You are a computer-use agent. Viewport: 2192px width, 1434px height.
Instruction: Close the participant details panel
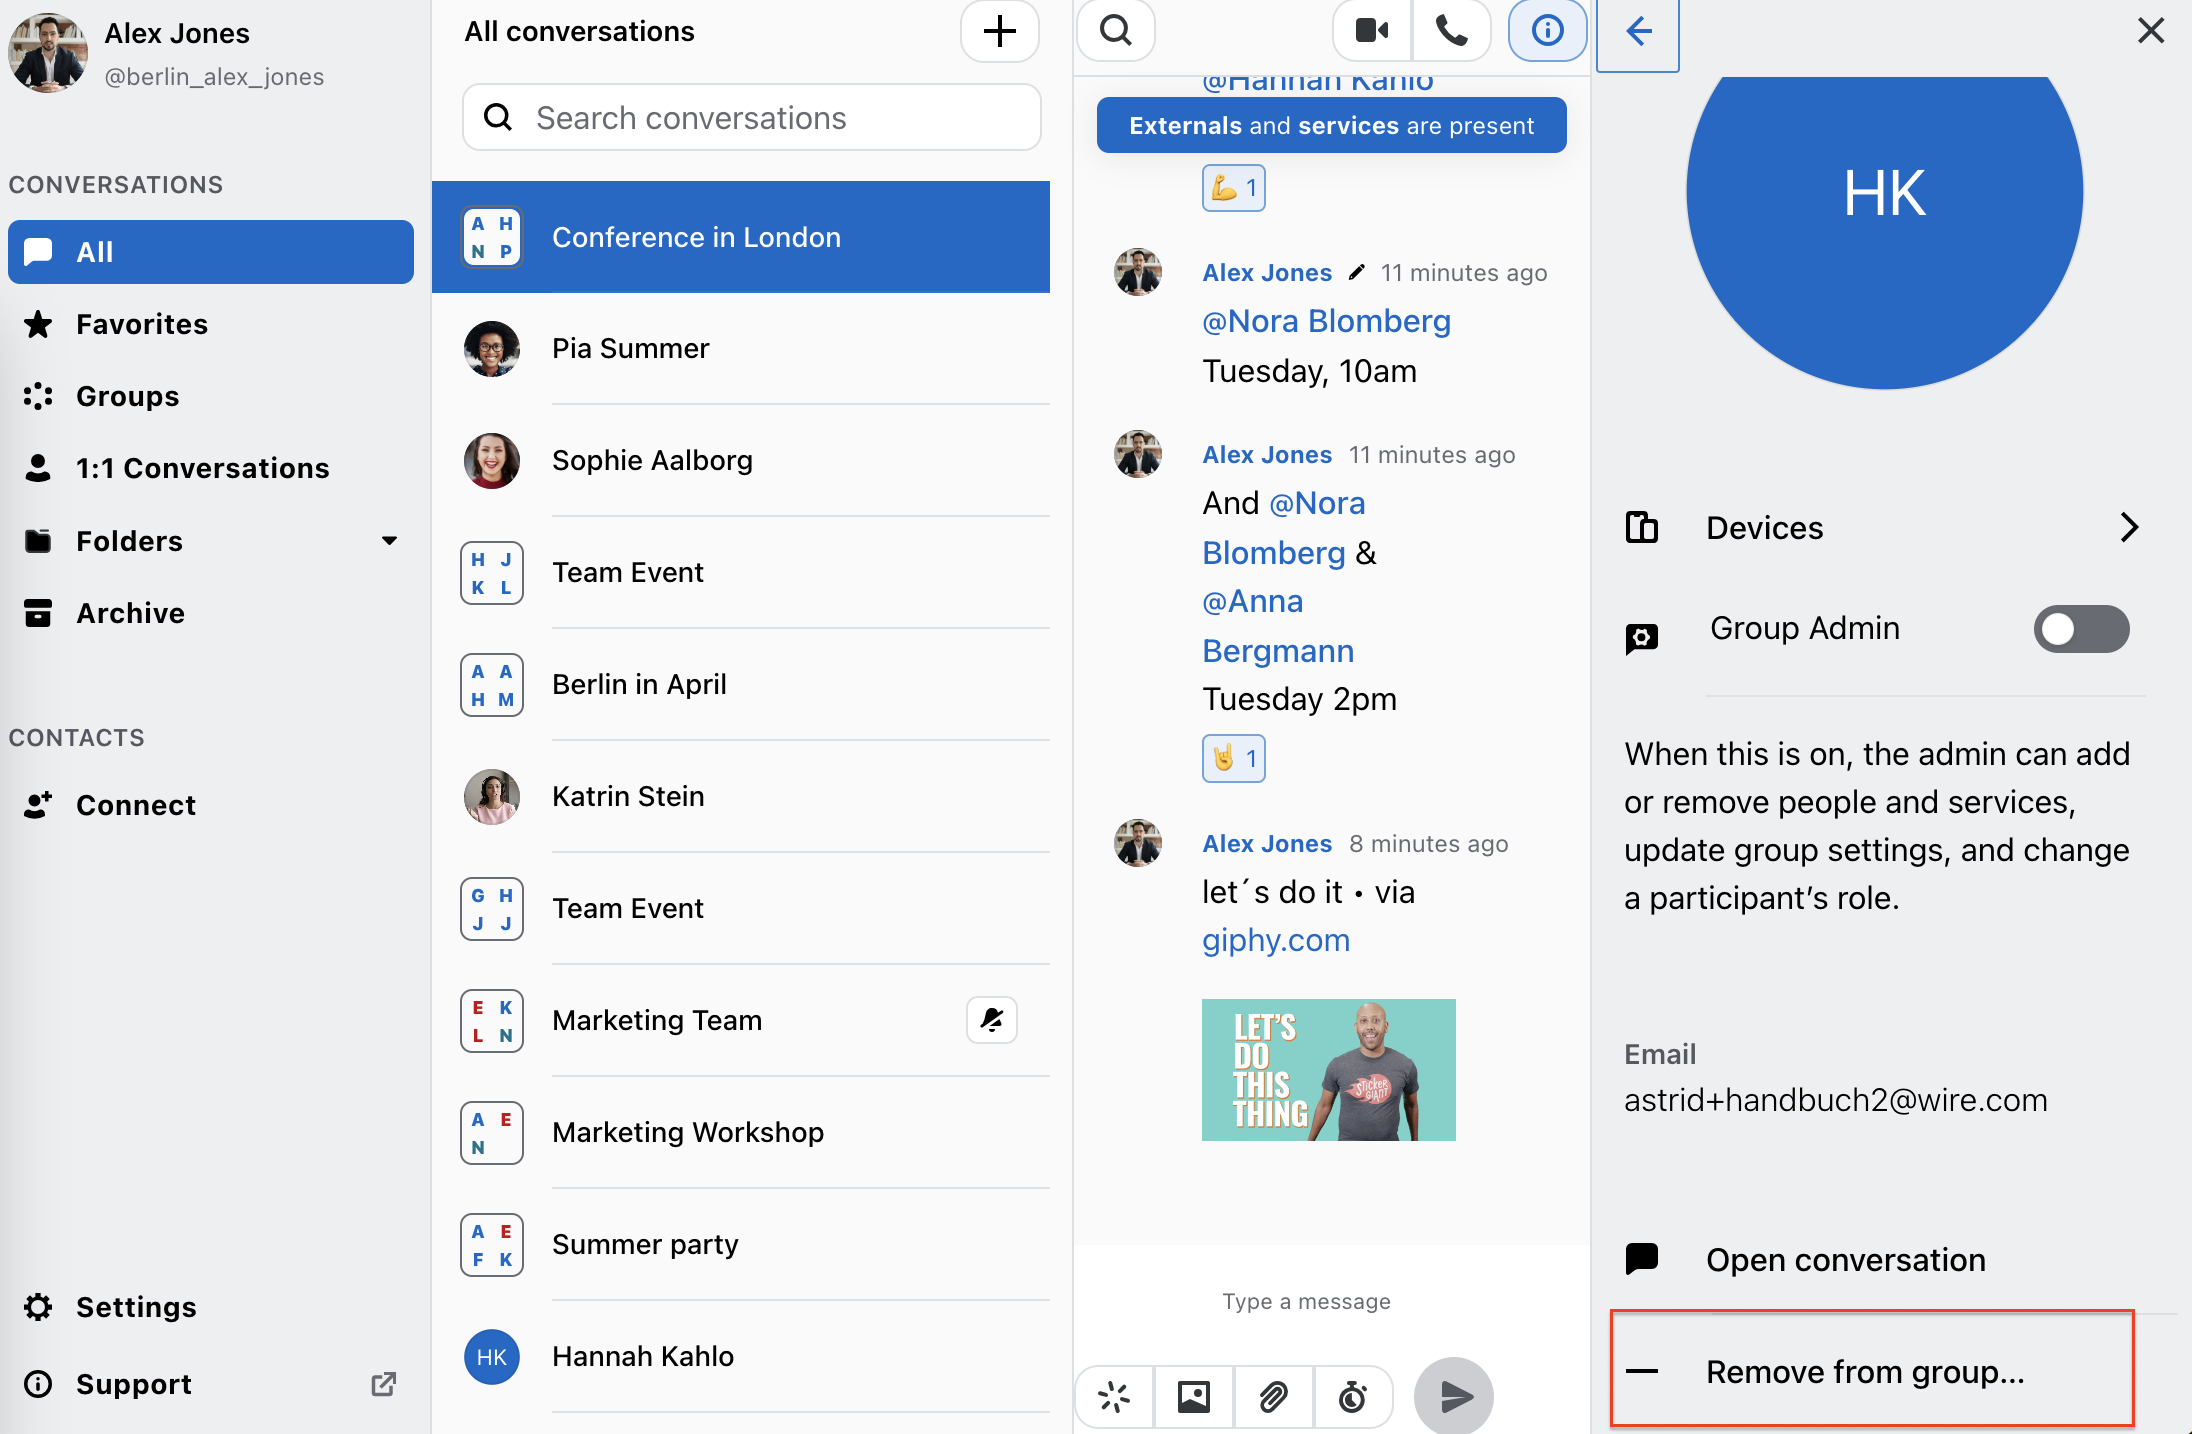tap(2150, 31)
